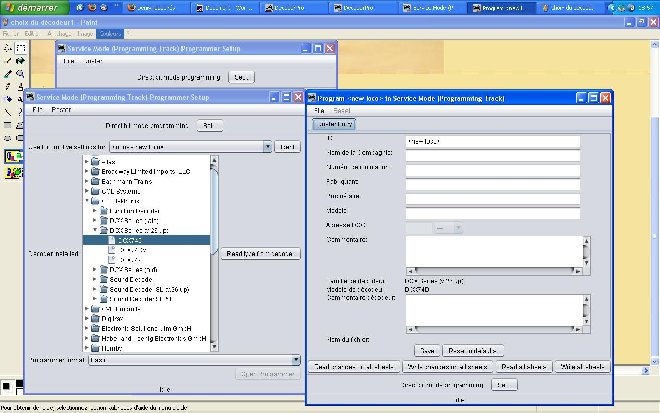
Task: Choose the Rectangle shape tool in Paint
Action: point(8,125)
